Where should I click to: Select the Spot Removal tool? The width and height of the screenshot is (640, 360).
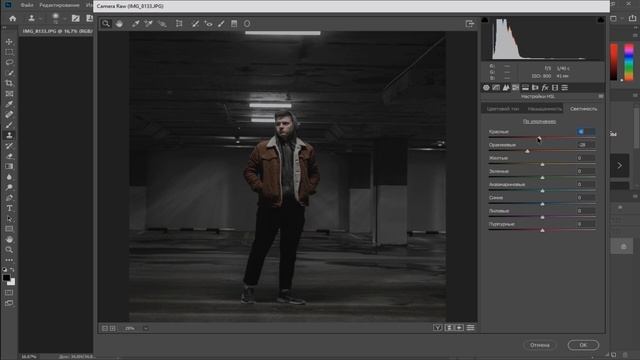(196, 24)
